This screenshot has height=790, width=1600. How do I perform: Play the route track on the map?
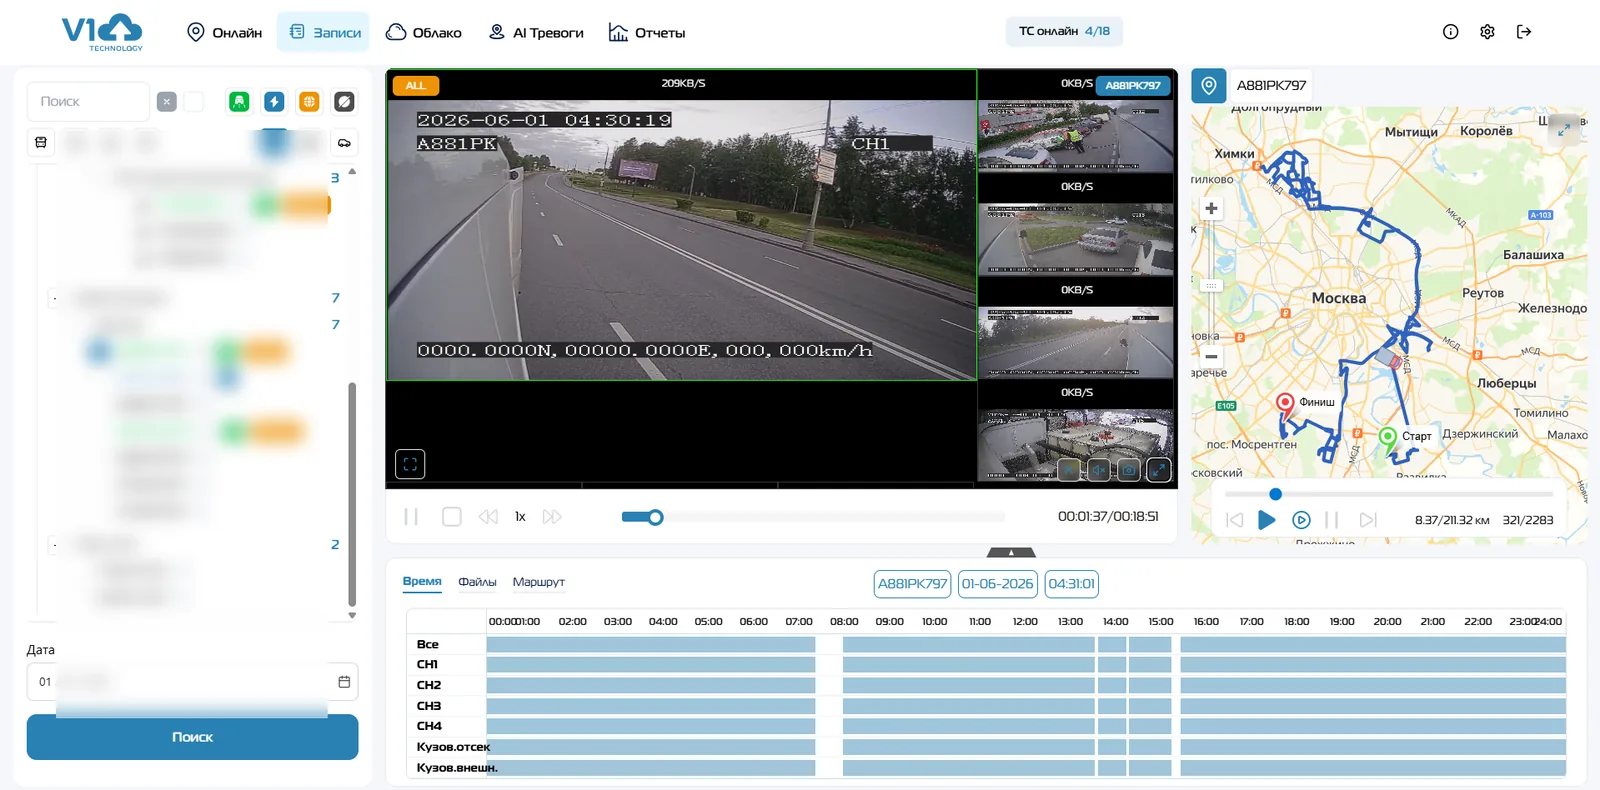(x=1266, y=520)
